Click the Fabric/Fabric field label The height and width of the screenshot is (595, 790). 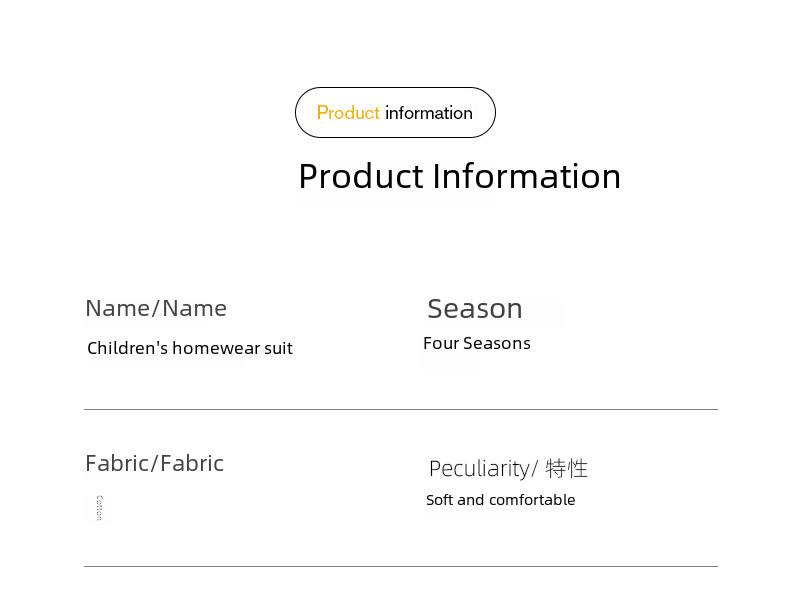tap(155, 464)
